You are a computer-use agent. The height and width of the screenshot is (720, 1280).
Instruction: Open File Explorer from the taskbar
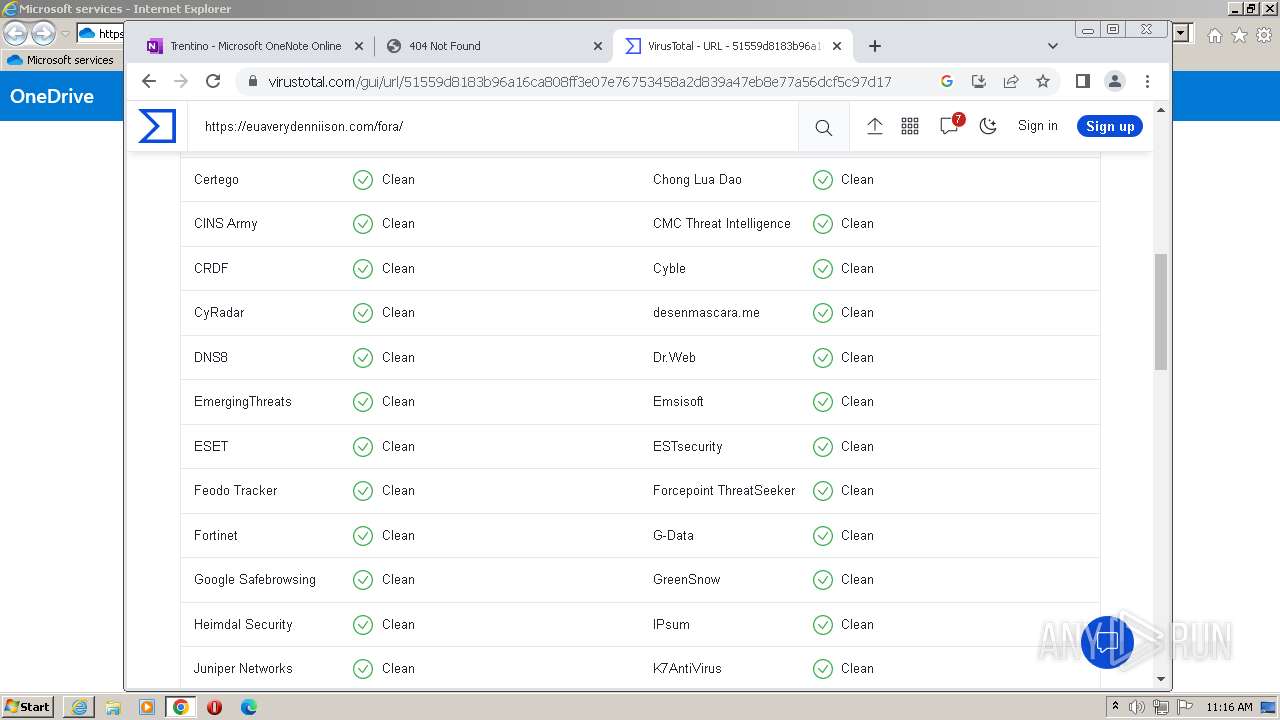113,707
